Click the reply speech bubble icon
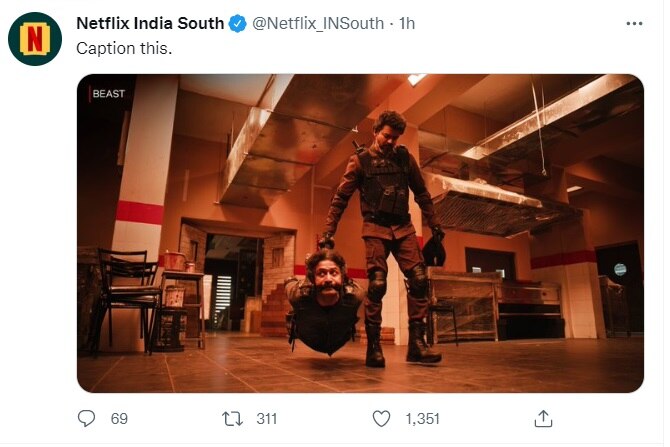 point(88,419)
